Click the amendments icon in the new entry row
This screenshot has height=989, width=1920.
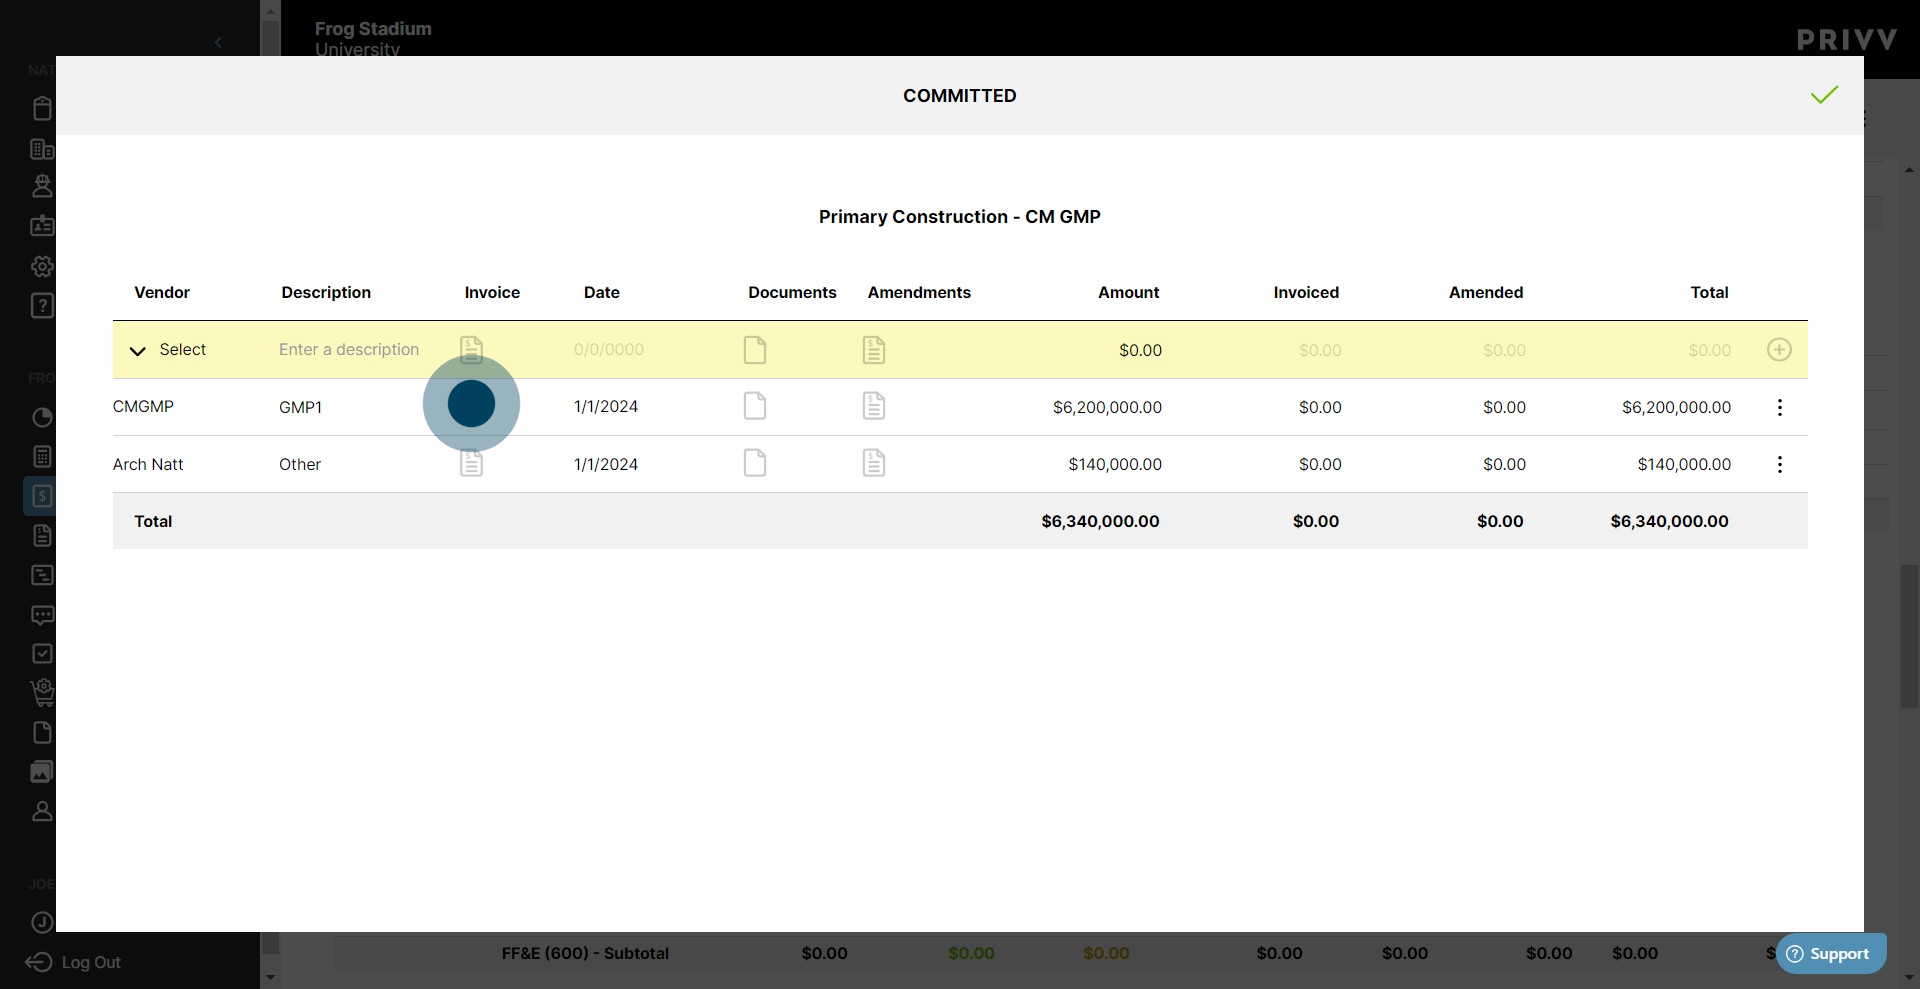coord(874,350)
